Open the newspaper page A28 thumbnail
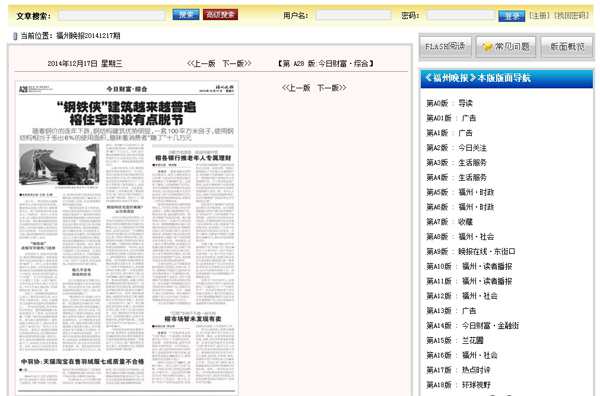600x396 pixels. (127, 238)
